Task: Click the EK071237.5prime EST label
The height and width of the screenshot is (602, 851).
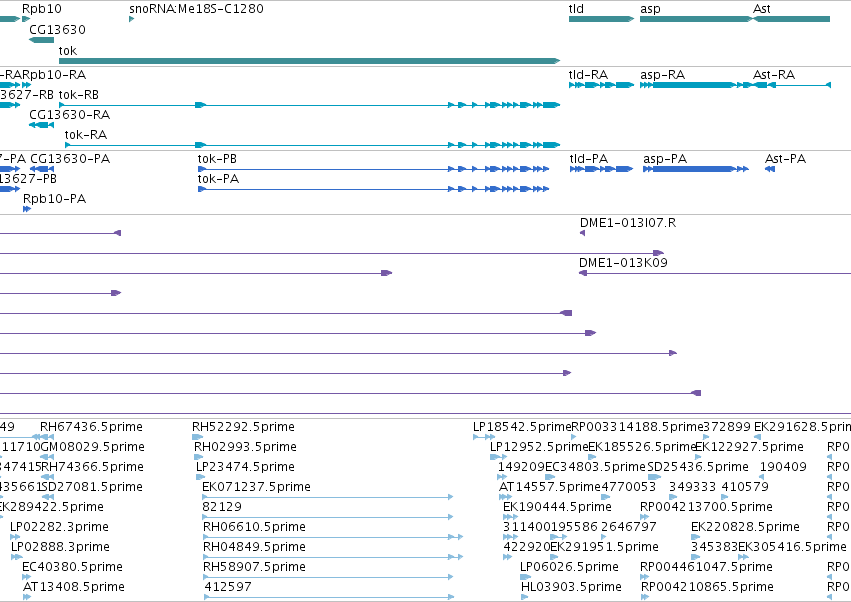Action: pos(256,486)
